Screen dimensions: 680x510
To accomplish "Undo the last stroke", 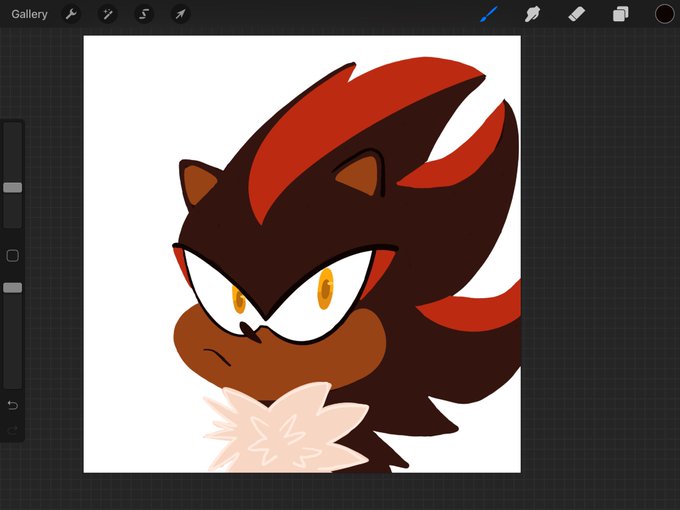I will pyautogui.click(x=13, y=405).
